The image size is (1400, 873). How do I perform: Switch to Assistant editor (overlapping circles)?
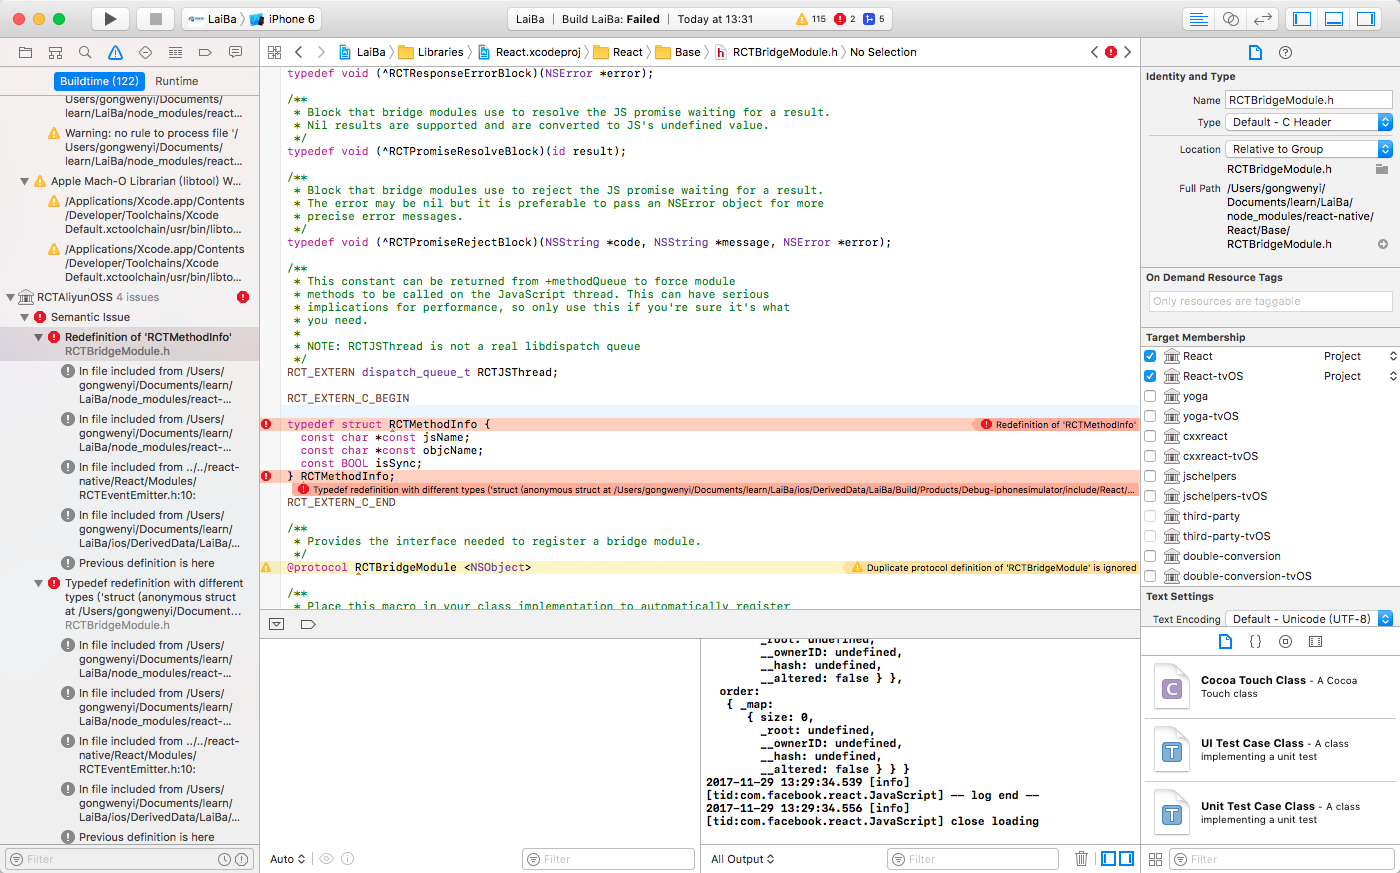(1231, 19)
